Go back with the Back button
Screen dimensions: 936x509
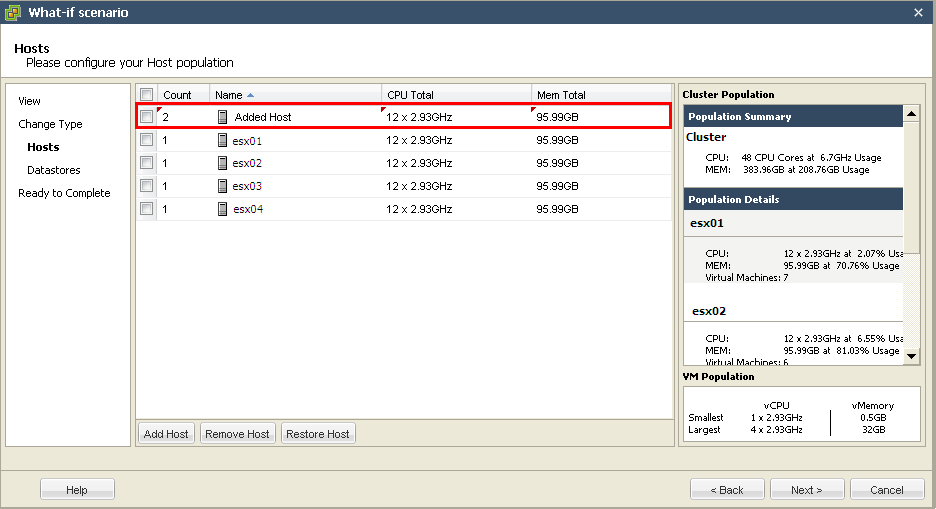tap(727, 490)
